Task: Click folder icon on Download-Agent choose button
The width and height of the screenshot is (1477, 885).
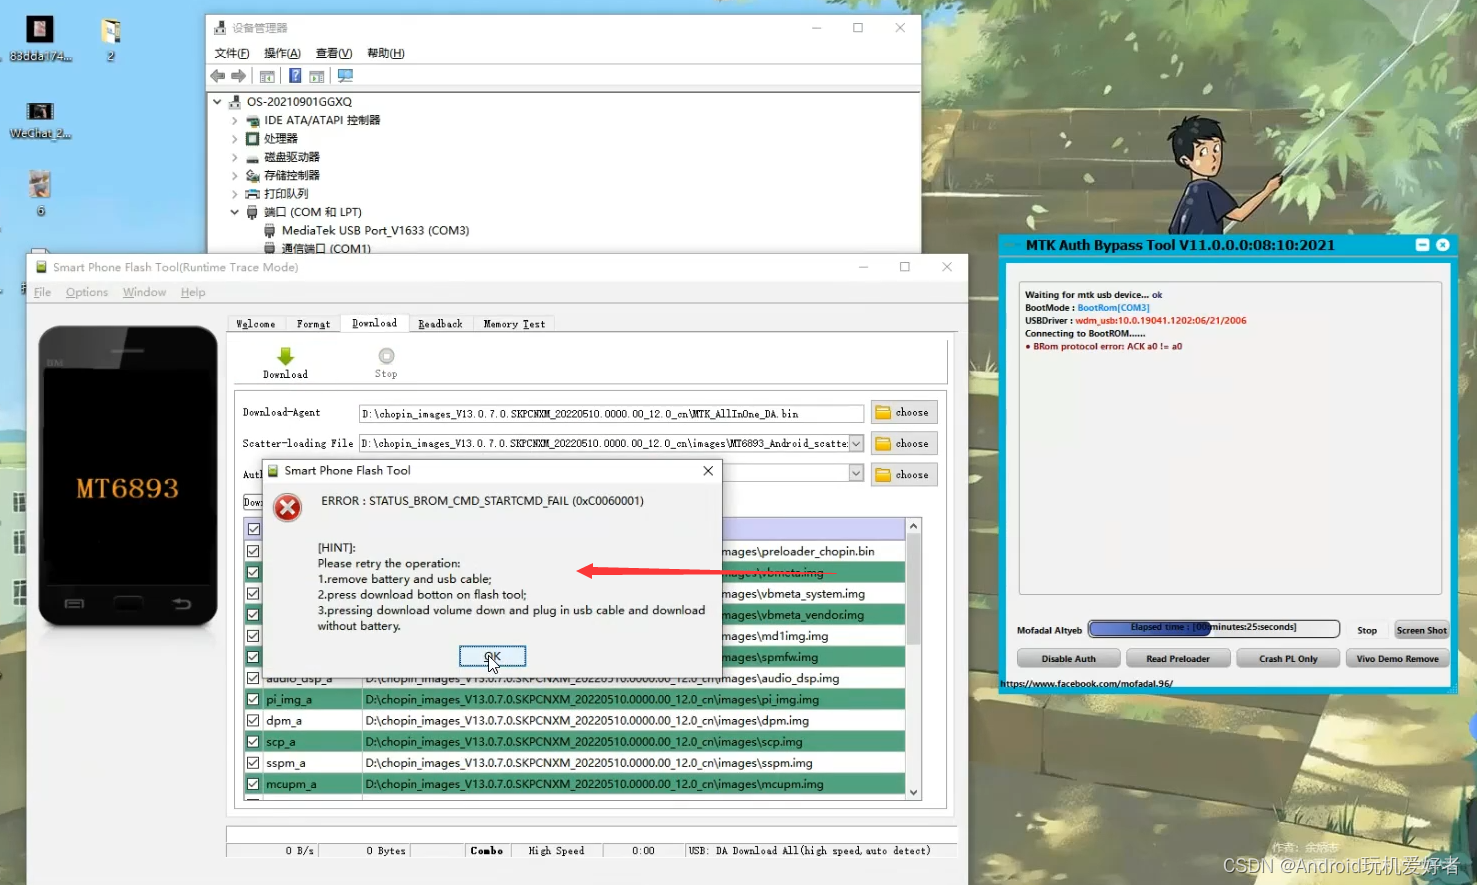Action: [883, 413]
